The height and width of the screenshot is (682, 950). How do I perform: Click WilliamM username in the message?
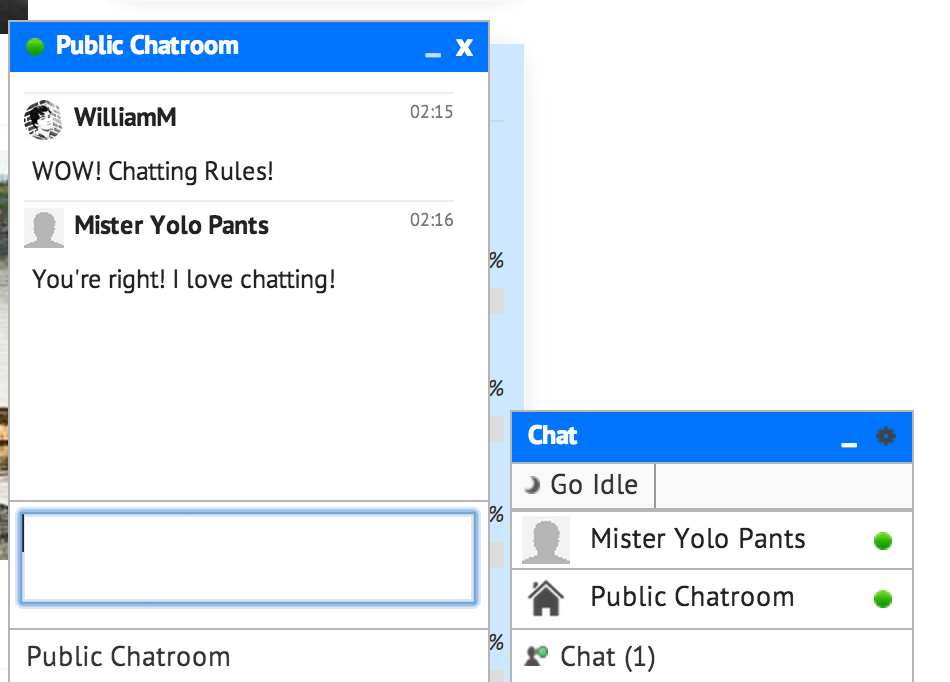pyautogui.click(x=125, y=118)
